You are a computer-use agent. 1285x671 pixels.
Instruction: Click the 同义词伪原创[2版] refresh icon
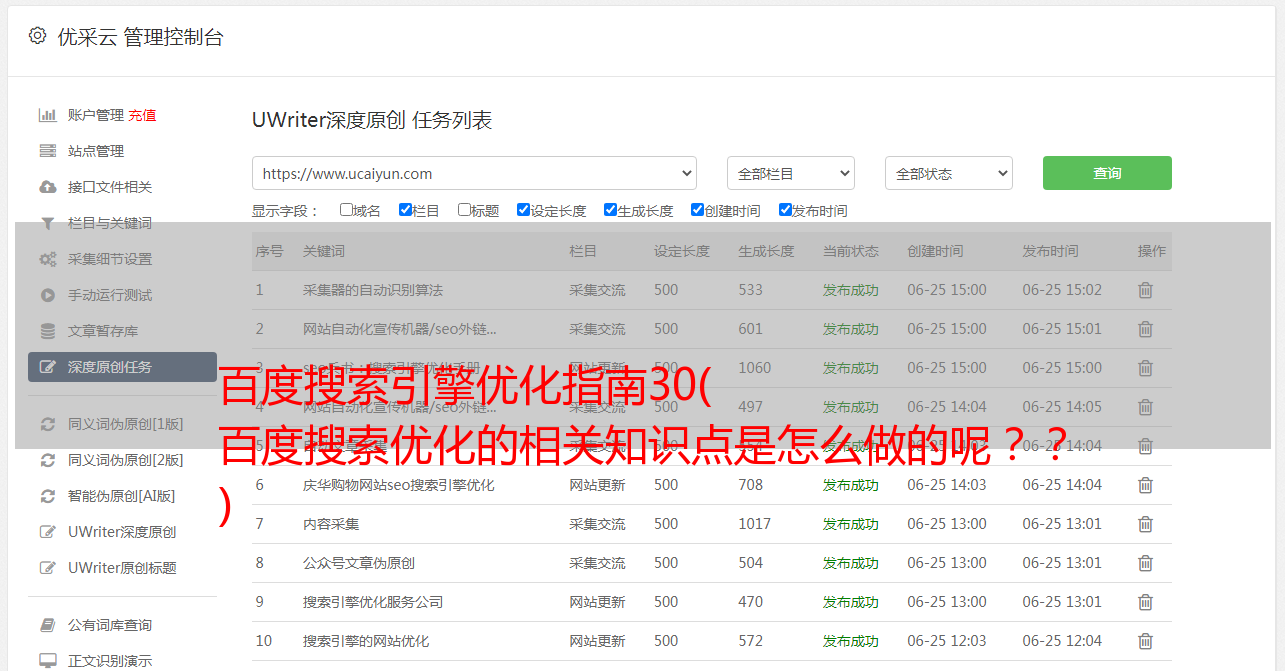click(x=47, y=460)
